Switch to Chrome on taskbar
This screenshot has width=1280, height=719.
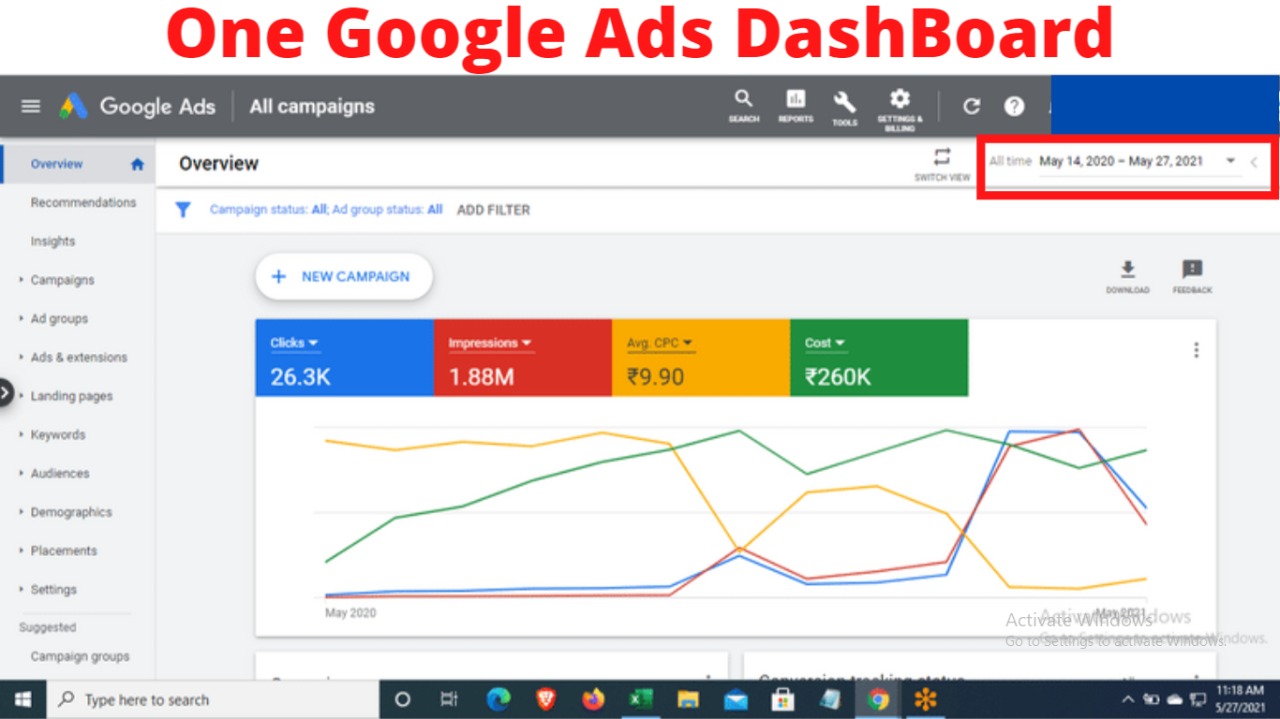[x=879, y=700]
